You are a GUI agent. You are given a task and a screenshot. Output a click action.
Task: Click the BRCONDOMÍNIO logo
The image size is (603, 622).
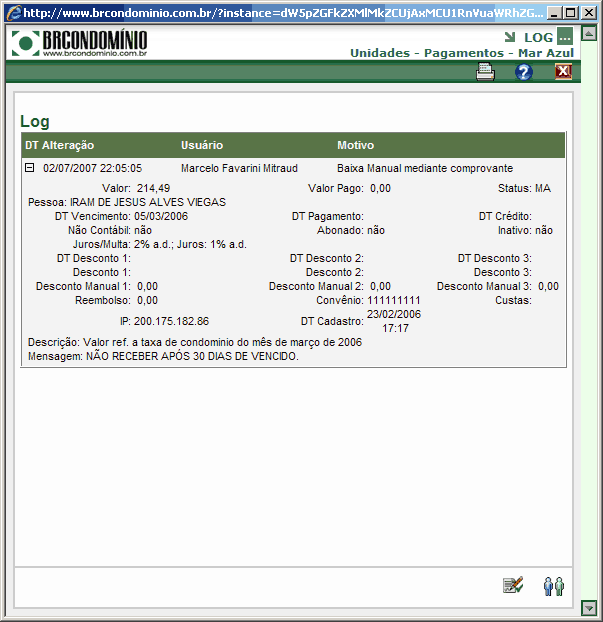point(79,42)
